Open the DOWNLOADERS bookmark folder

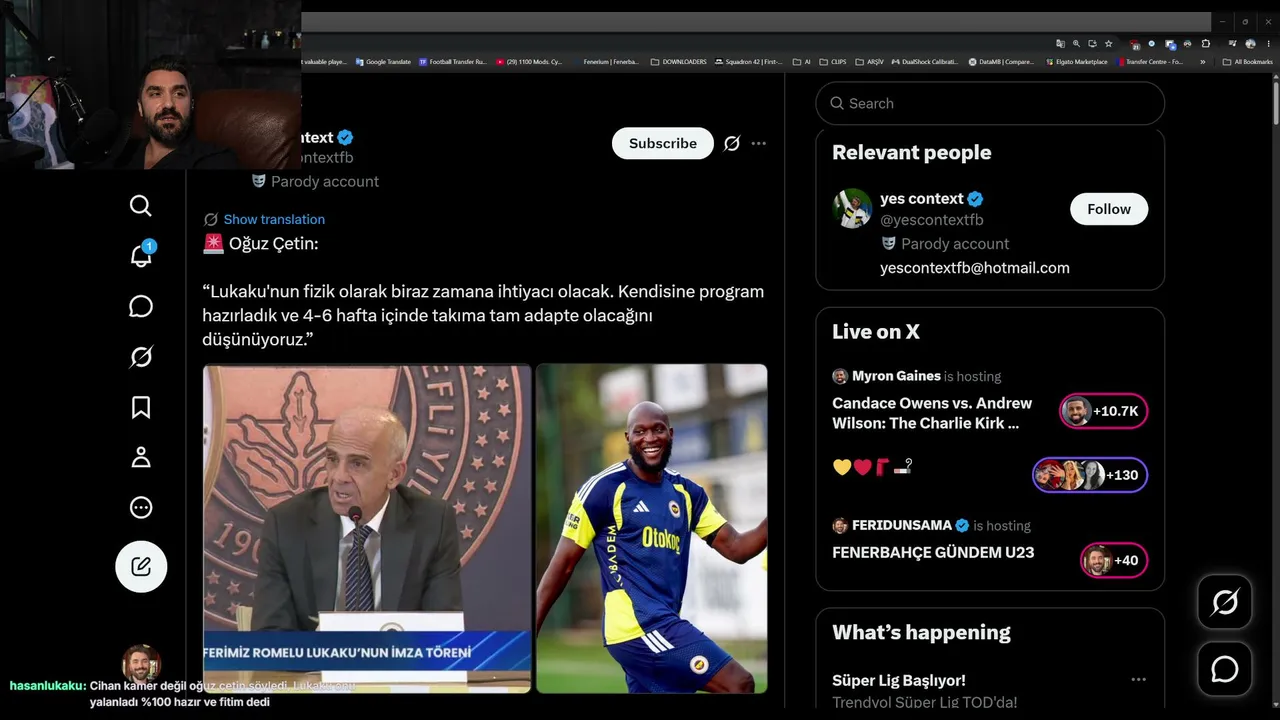(x=678, y=62)
